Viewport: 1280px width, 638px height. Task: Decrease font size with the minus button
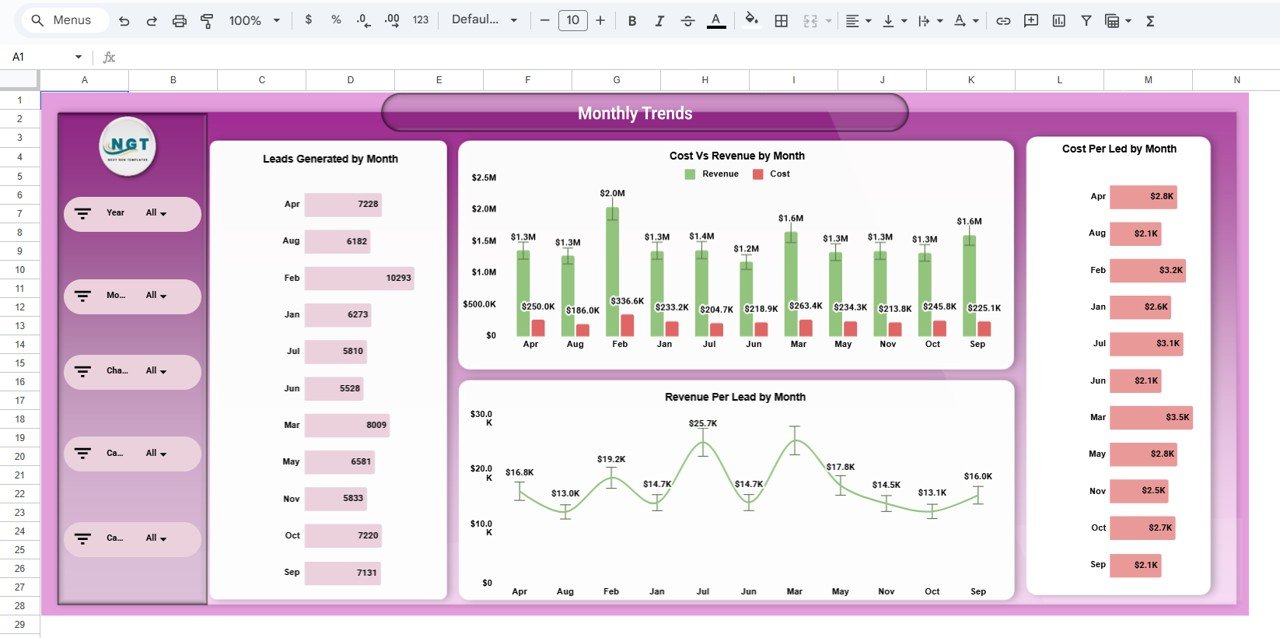pyautogui.click(x=545, y=19)
